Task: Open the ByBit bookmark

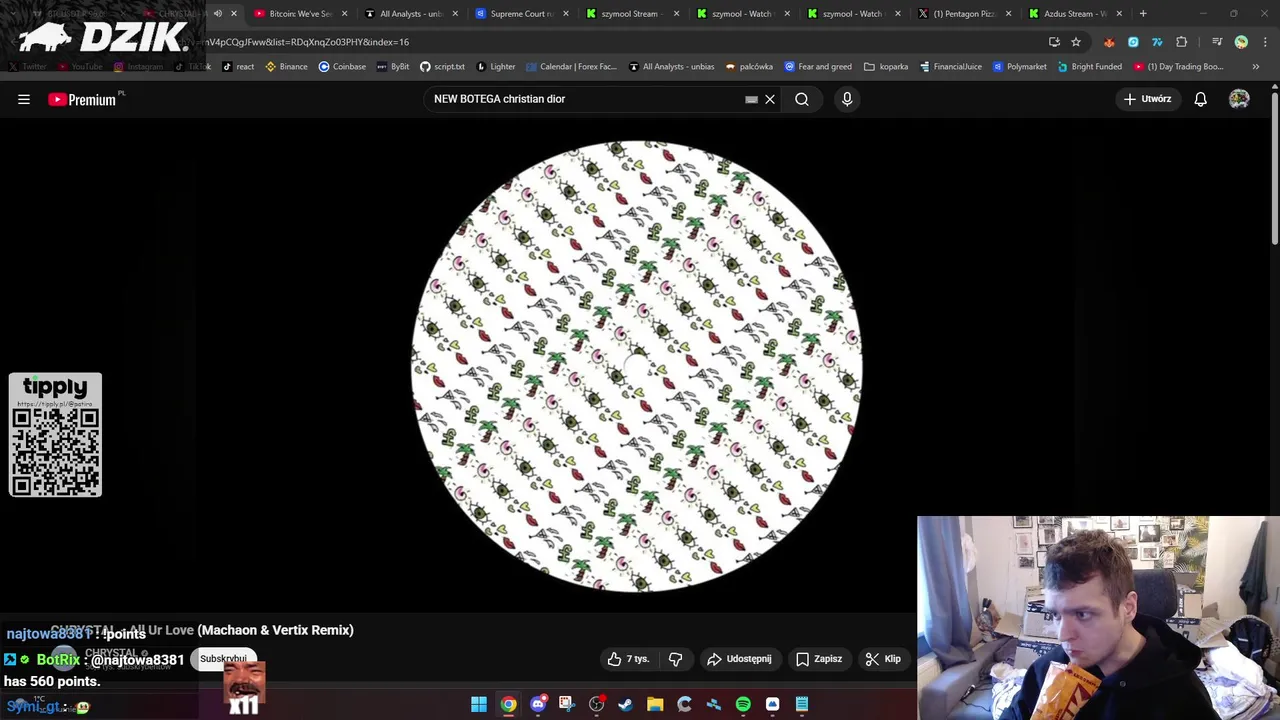Action: click(393, 67)
